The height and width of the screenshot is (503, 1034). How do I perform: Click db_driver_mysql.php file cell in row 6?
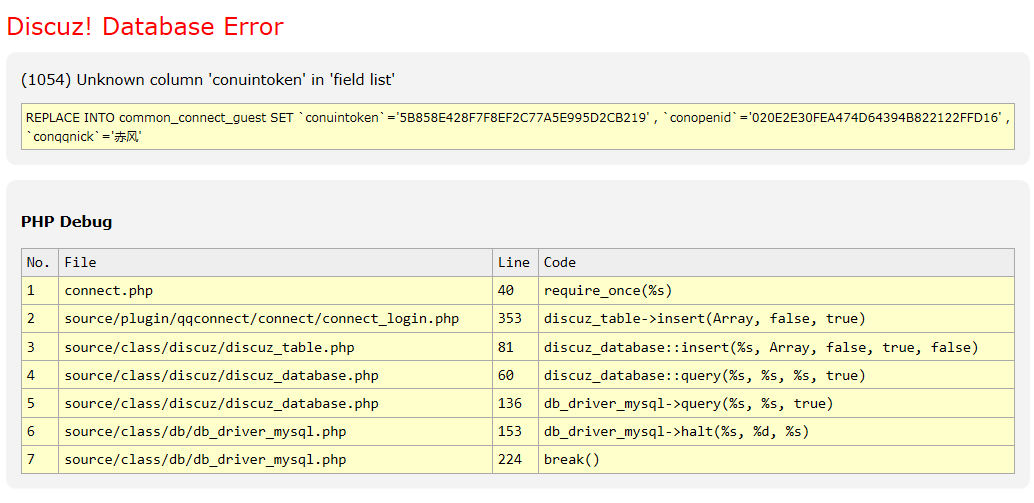coord(205,432)
